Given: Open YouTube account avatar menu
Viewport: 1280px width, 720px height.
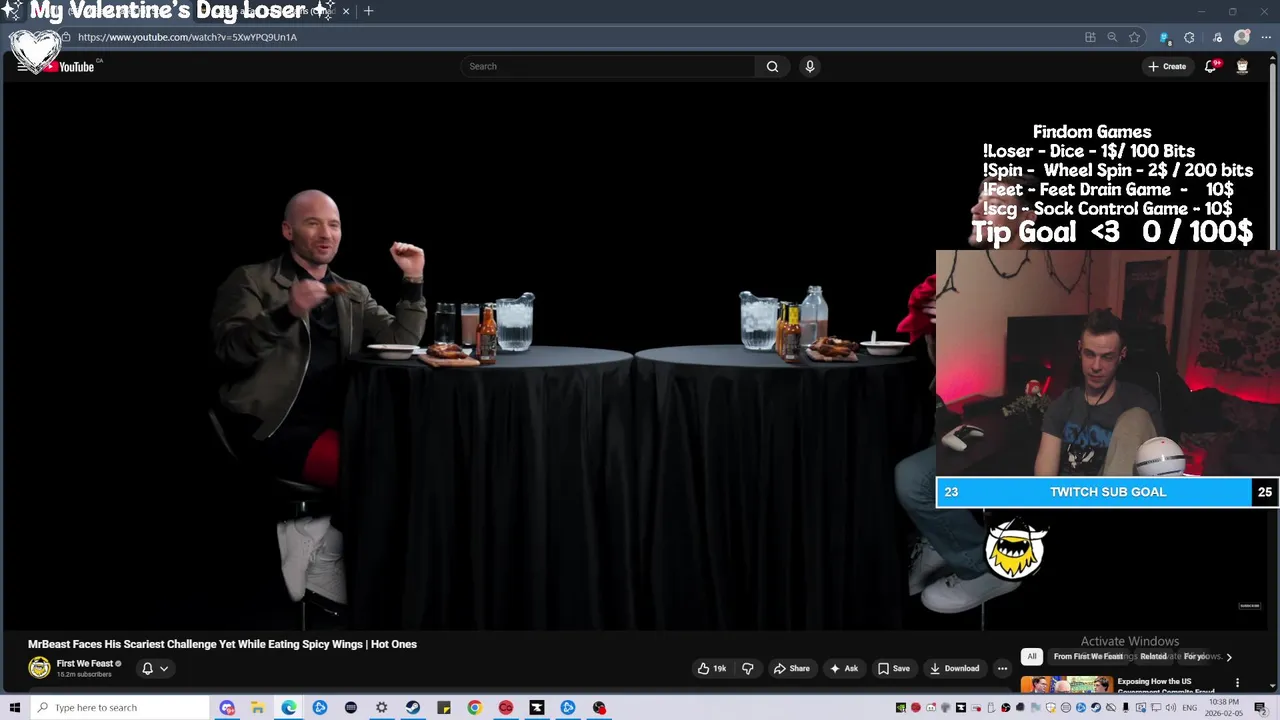Looking at the screenshot, I should [x=1242, y=66].
